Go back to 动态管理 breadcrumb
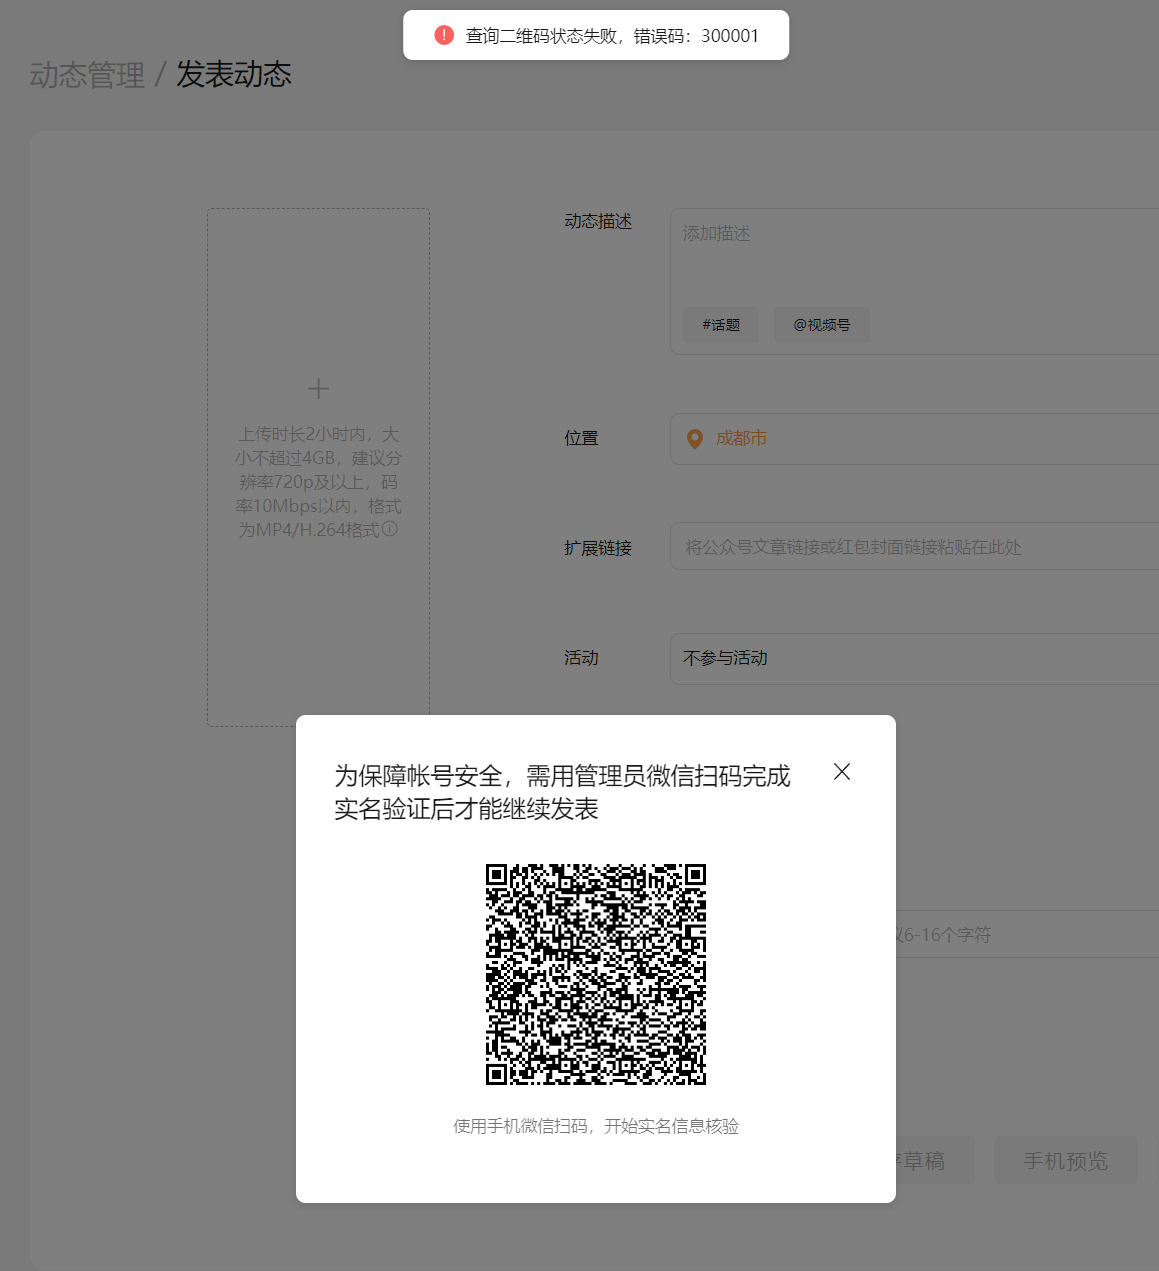Viewport: 1159px width, 1271px height. coord(87,75)
